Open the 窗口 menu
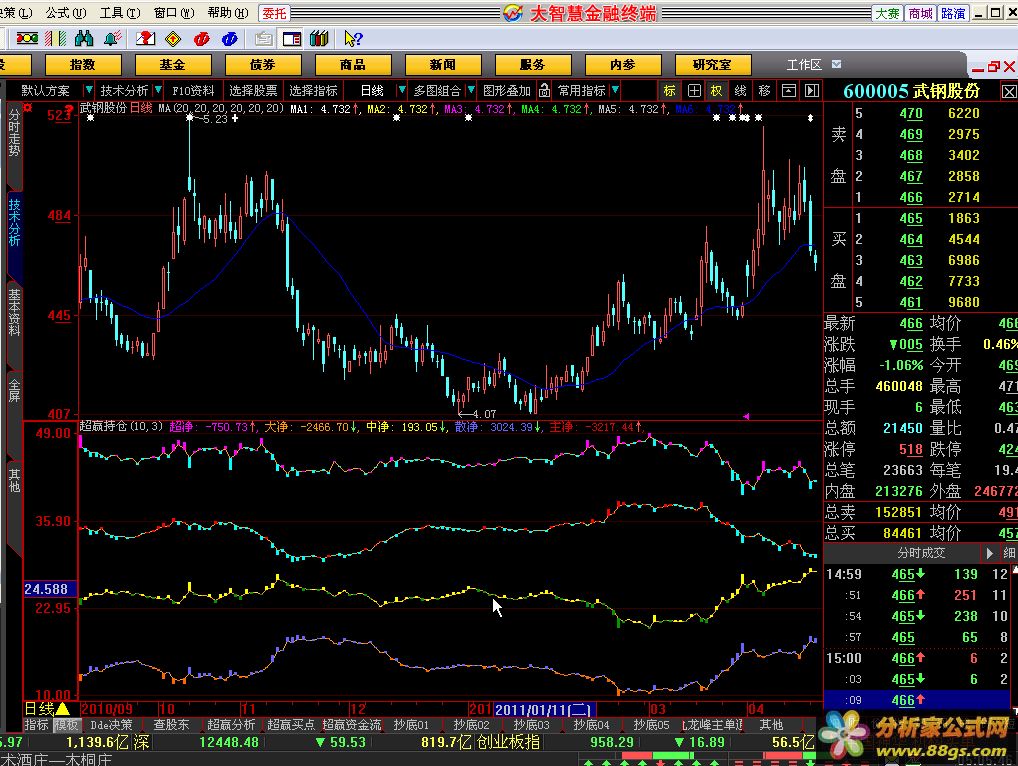 point(174,12)
